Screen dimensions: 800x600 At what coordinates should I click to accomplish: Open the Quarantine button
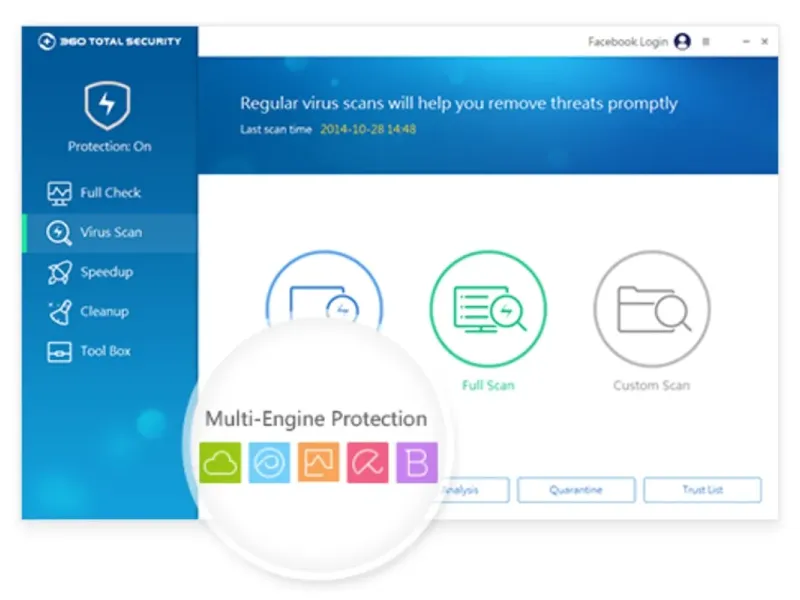click(x=576, y=490)
